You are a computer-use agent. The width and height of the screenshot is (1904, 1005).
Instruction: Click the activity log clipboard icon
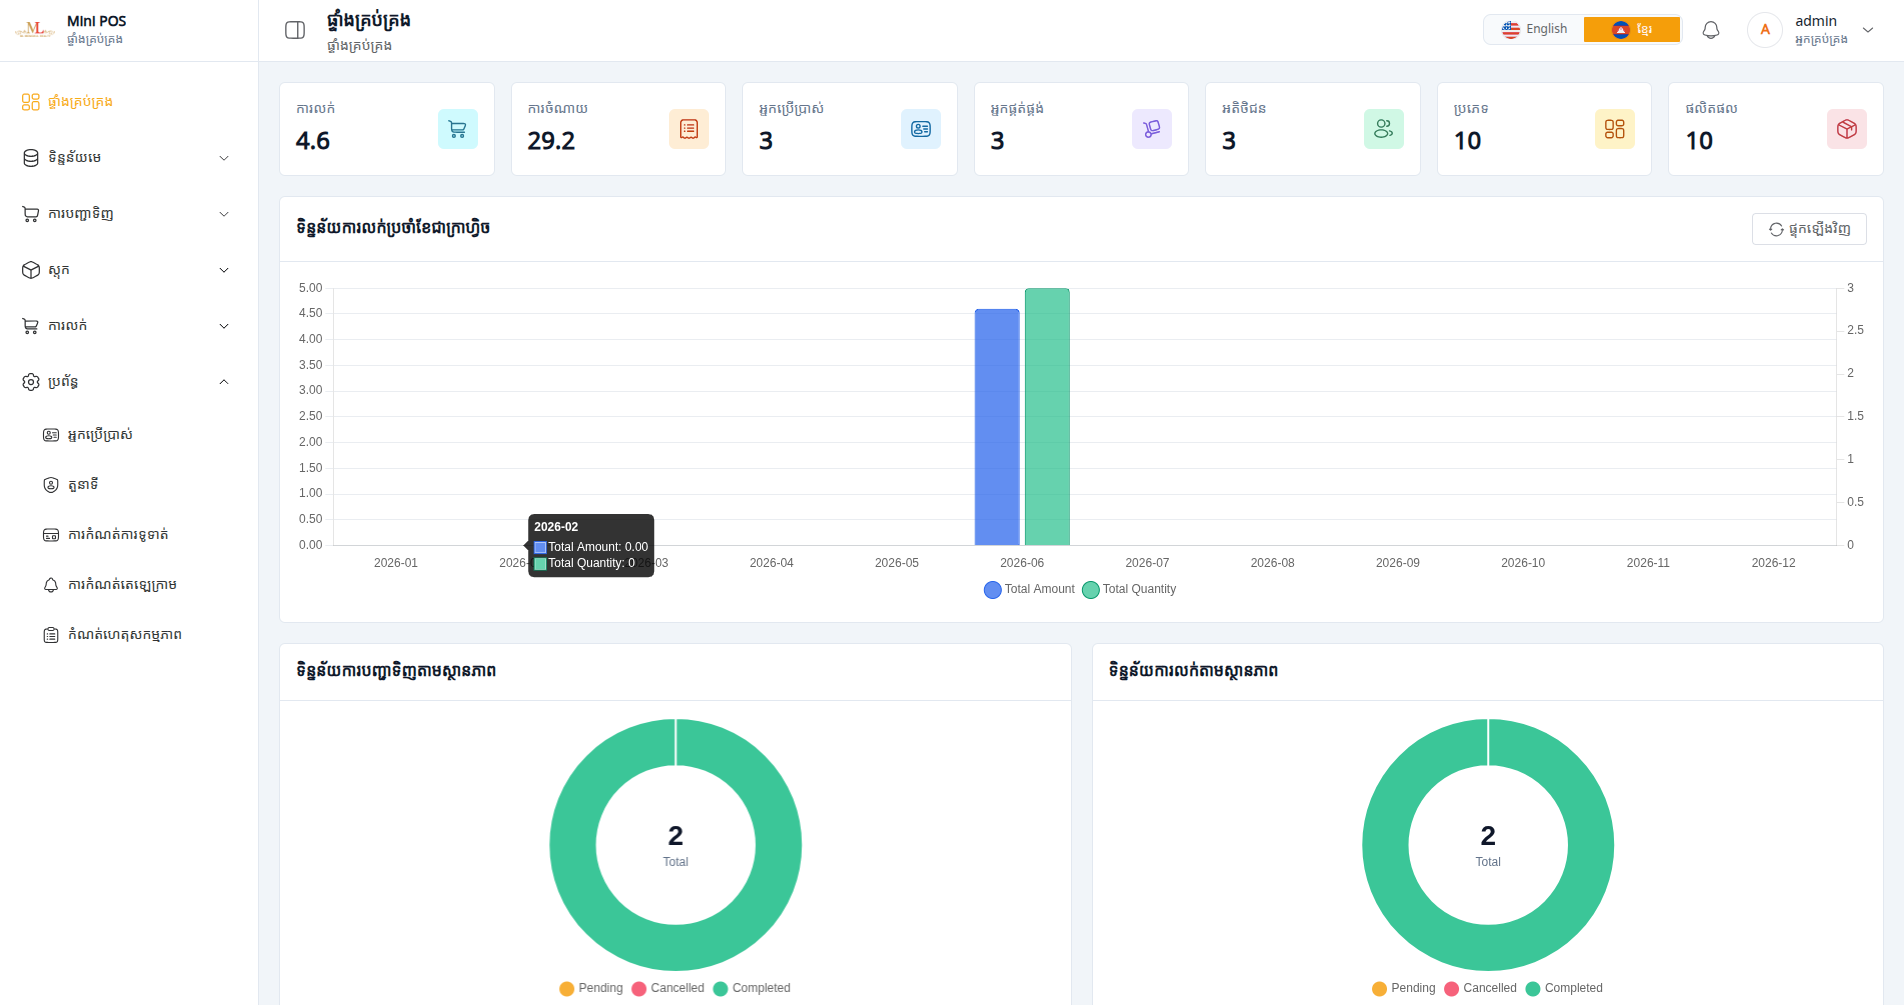51,635
